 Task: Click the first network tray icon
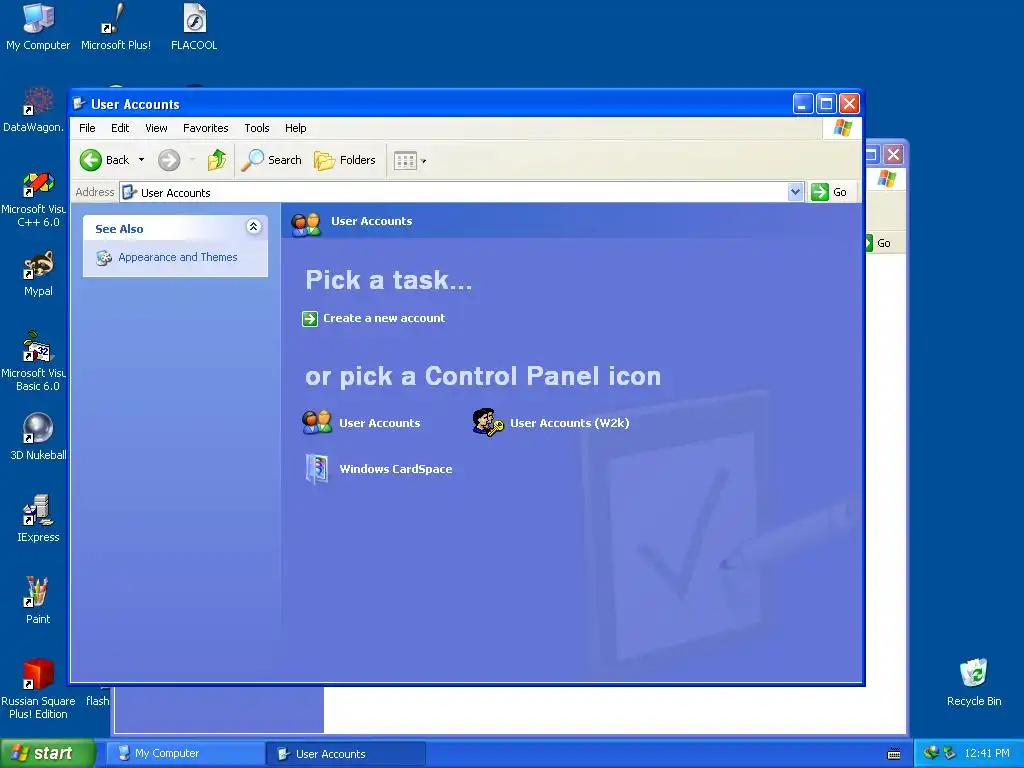(931, 753)
